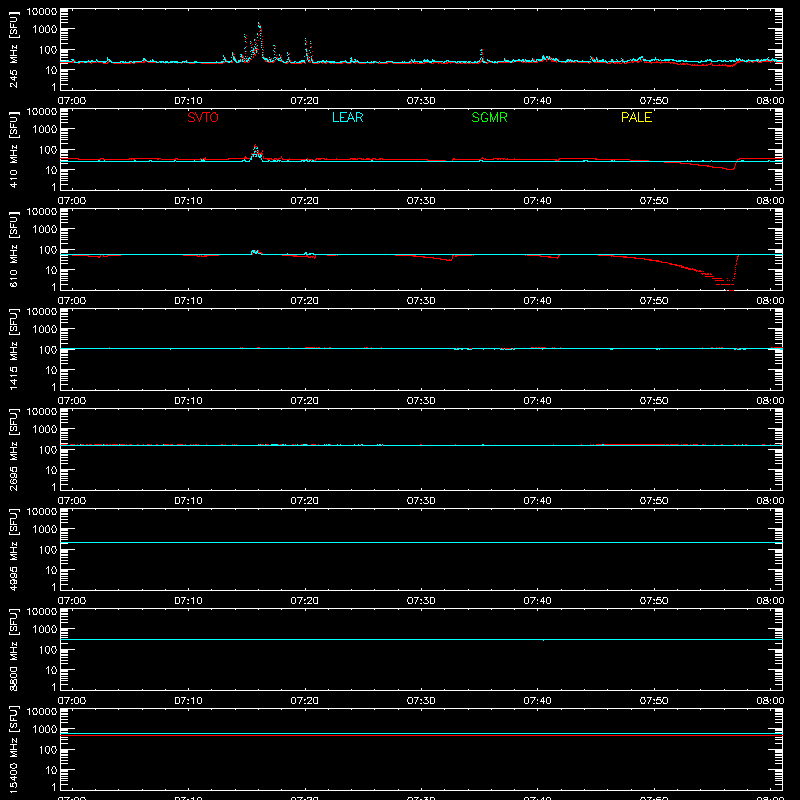Click the 10 y-axis label in the 8800 MHz panel
Viewport: 800px width, 800px height.
click(x=51, y=670)
